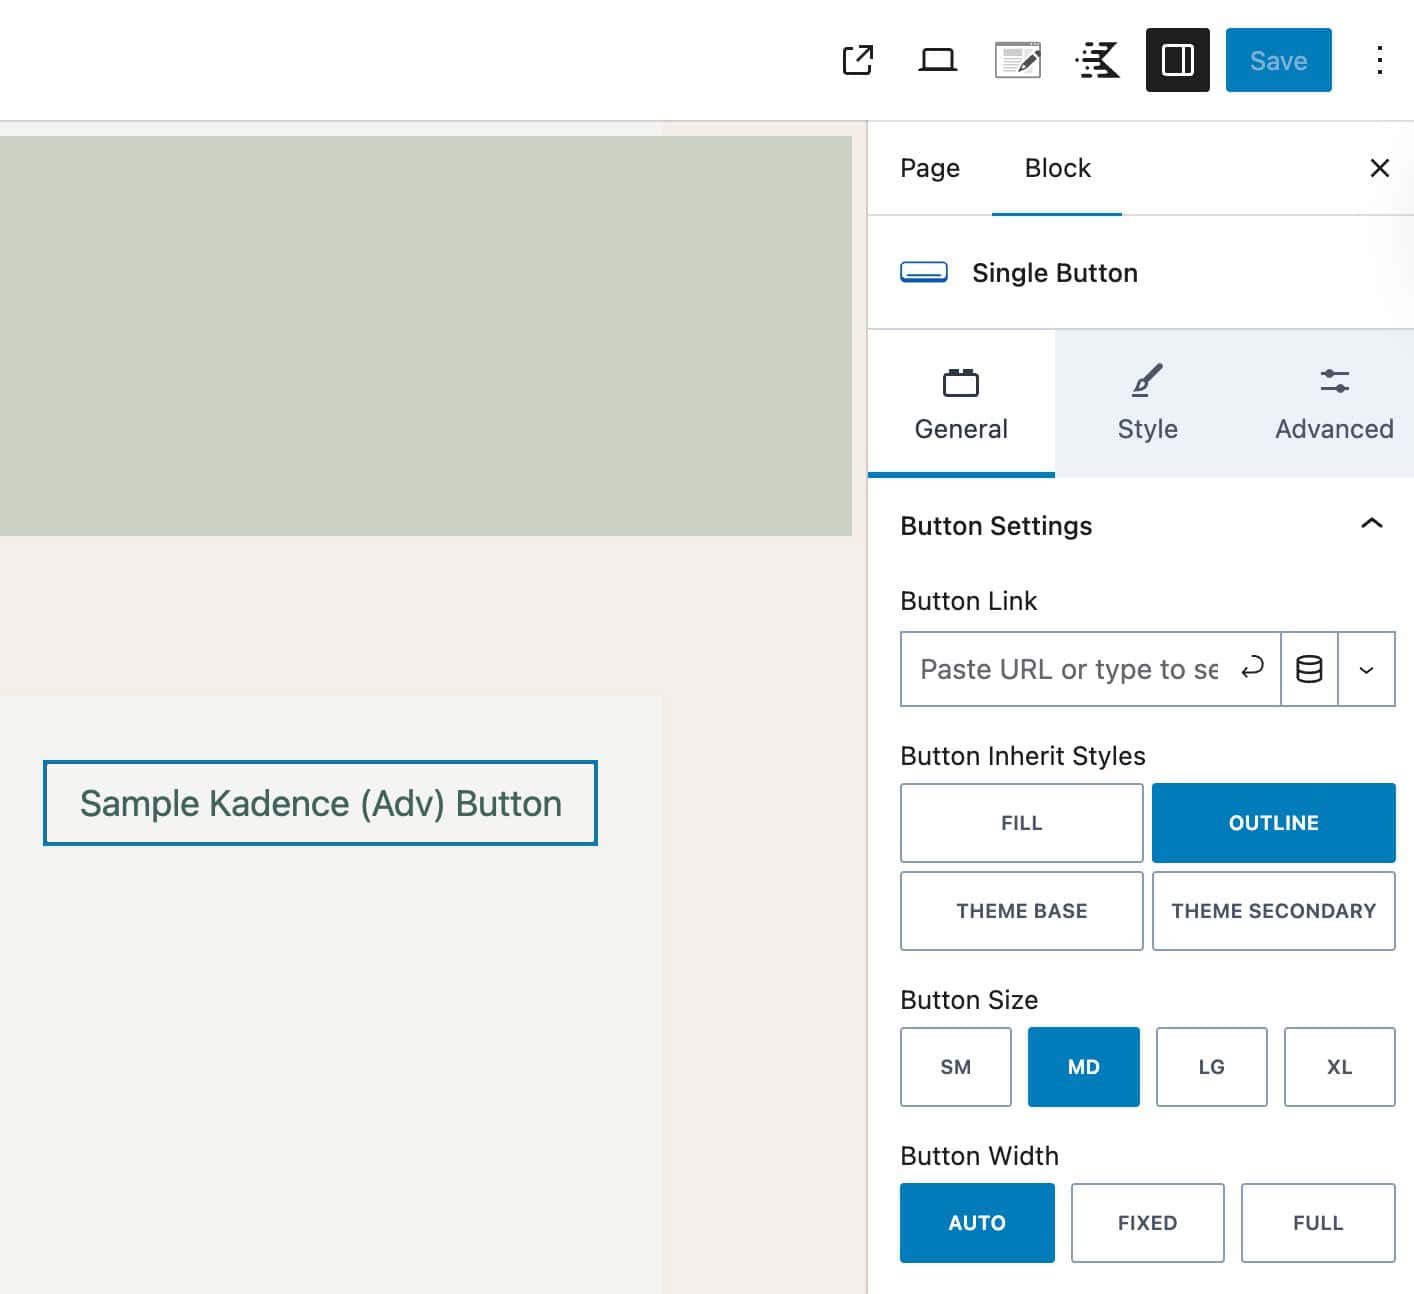Image resolution: width=1414 pixels, height=1294 pixels.
Task: Set button width to FULL
Action: click(1317, 1223)
